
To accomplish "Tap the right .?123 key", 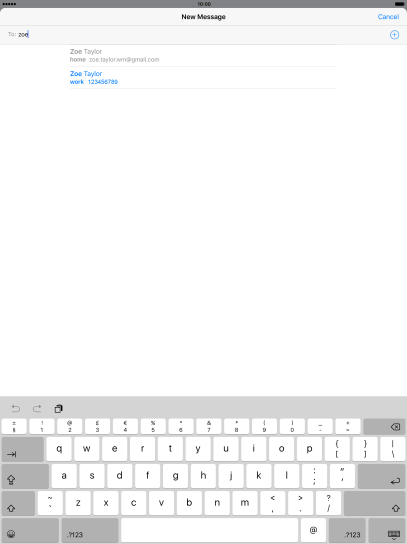I will point(347,530).
